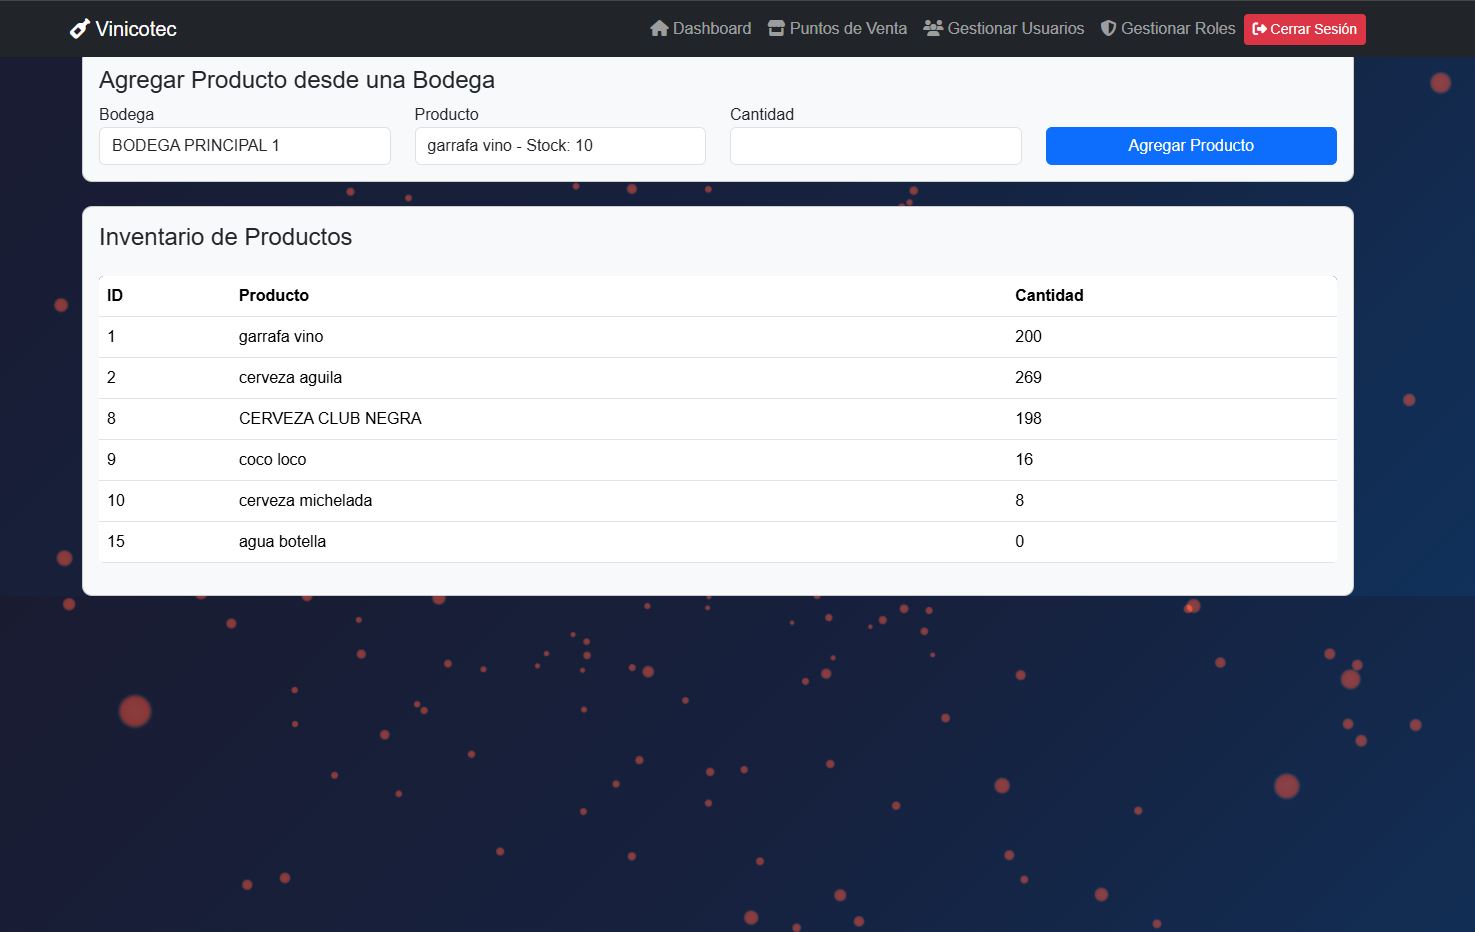Screen dimensions: 1475x932
Task: Open Puntos de Venta in navbar
Action: tap(837, 28)
